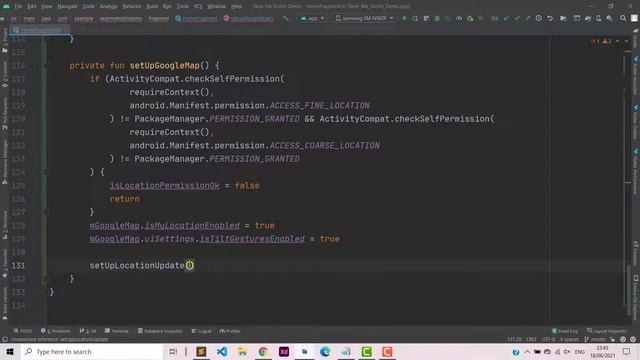Viewport: 640px width, 360px height.
Task: Open the Profiler gauge icon in toolbar
Action: [459, 18]
